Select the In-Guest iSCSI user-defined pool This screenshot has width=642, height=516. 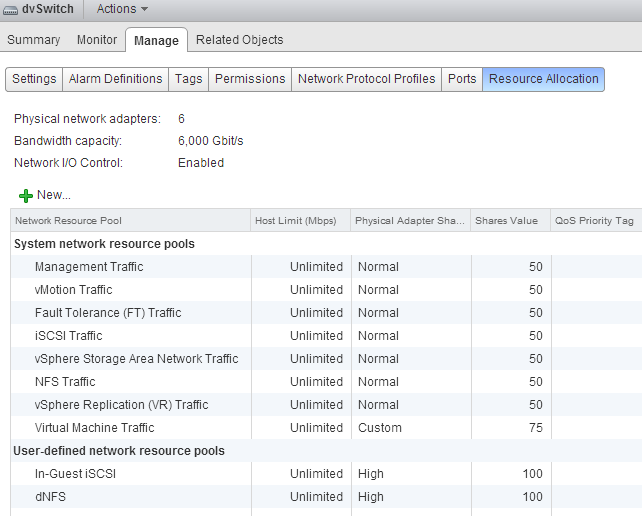click(x=76, y=474)
